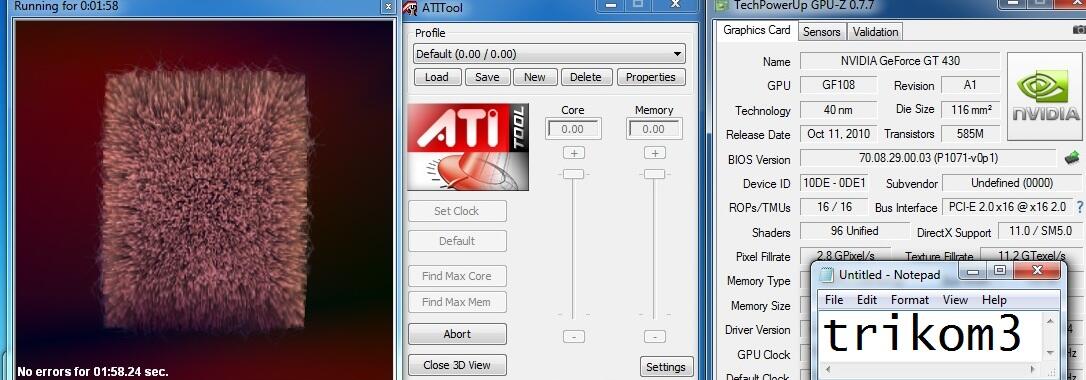Click the Load profile button

[437, 77]
